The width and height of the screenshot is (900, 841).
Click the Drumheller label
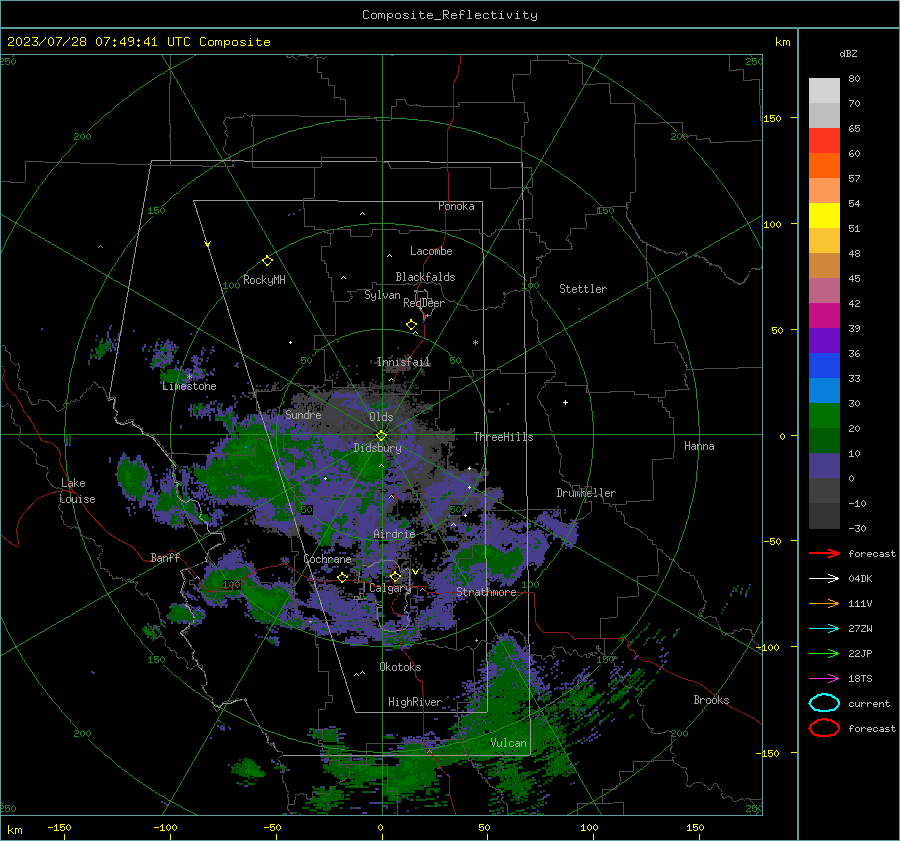coord(586,493)
